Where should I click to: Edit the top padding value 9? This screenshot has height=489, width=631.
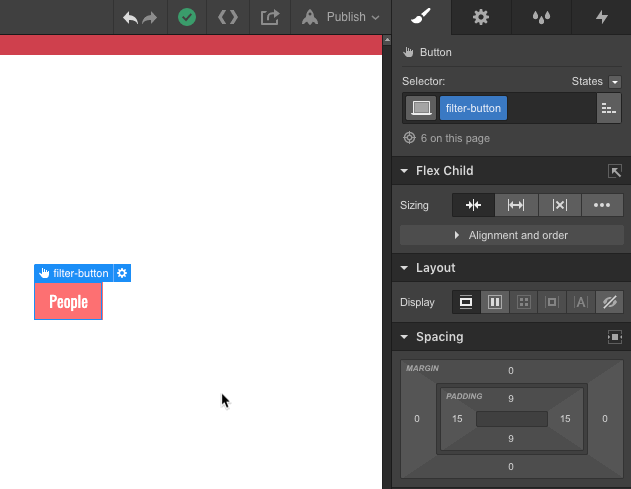click(x=511, y=398)
